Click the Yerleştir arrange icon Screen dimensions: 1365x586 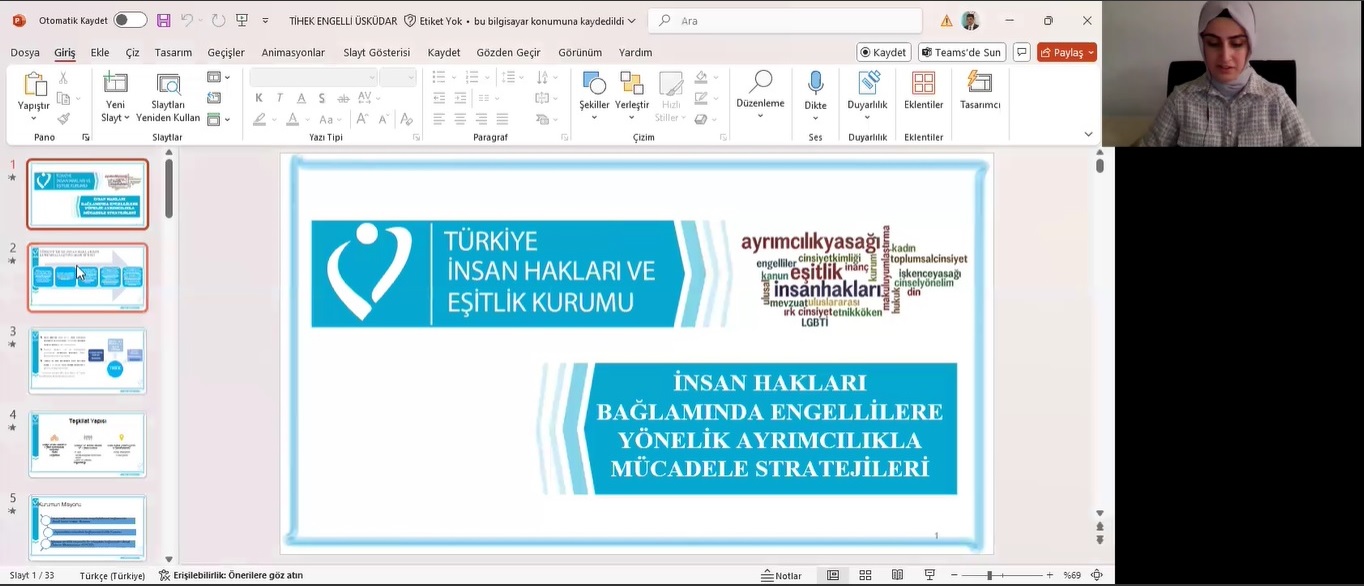[632, 83]
